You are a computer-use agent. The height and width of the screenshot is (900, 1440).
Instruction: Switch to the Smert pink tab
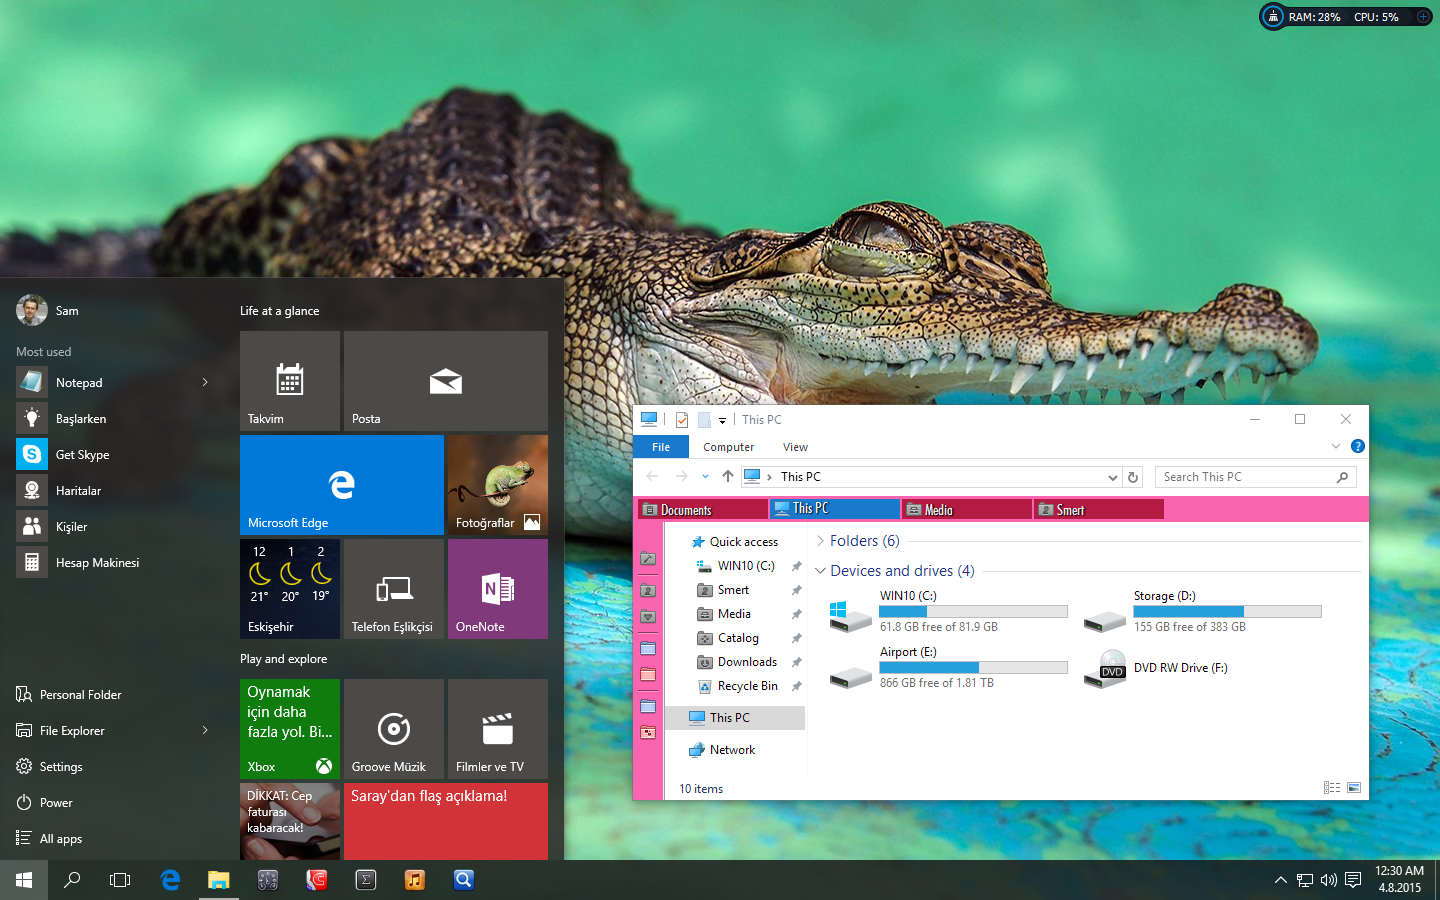[1099, 509]
